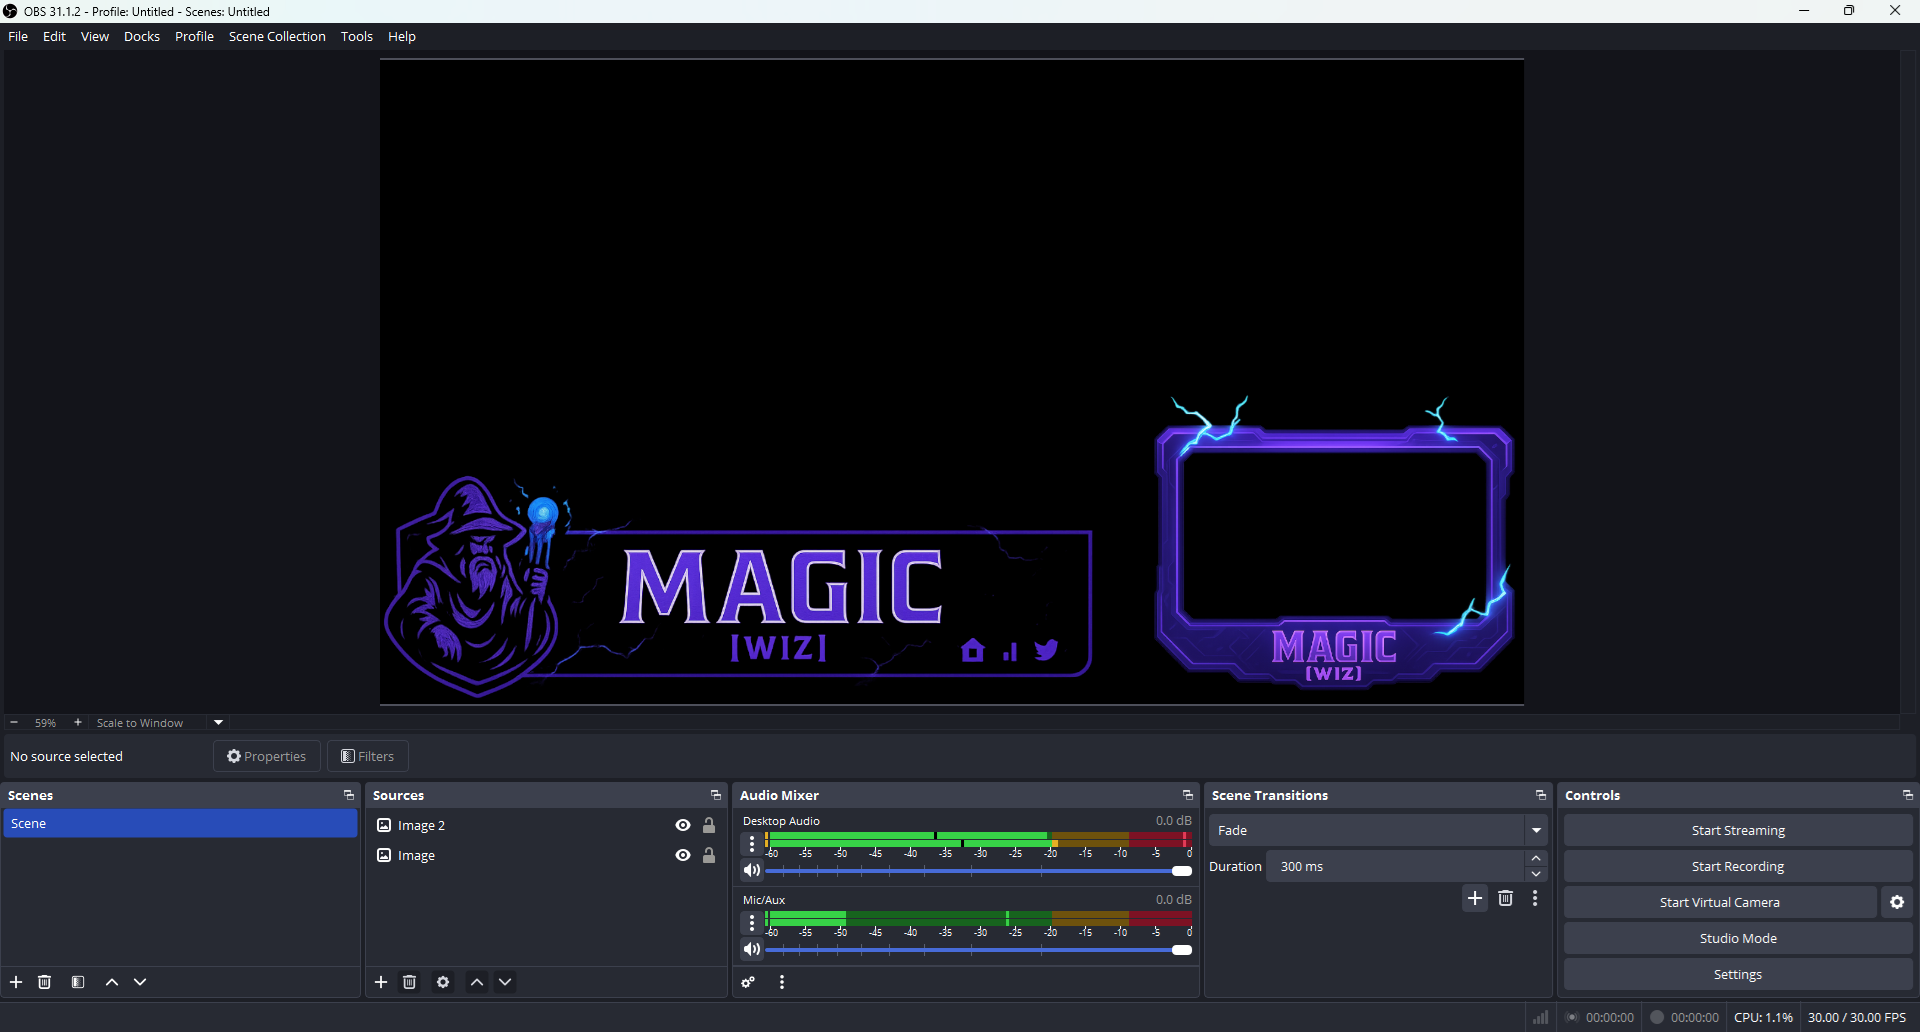
Task: Click Start Recording button
Action: [x=1737, y=866]
